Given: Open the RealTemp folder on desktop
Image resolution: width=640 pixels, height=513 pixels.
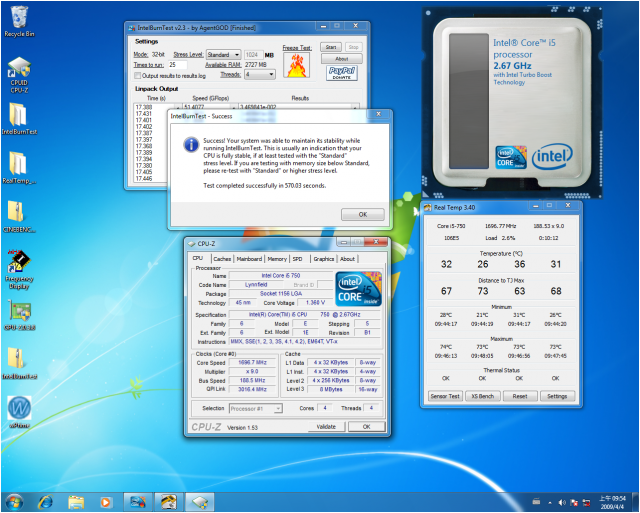Looking at the screenshot, I should tap(19, 167).
